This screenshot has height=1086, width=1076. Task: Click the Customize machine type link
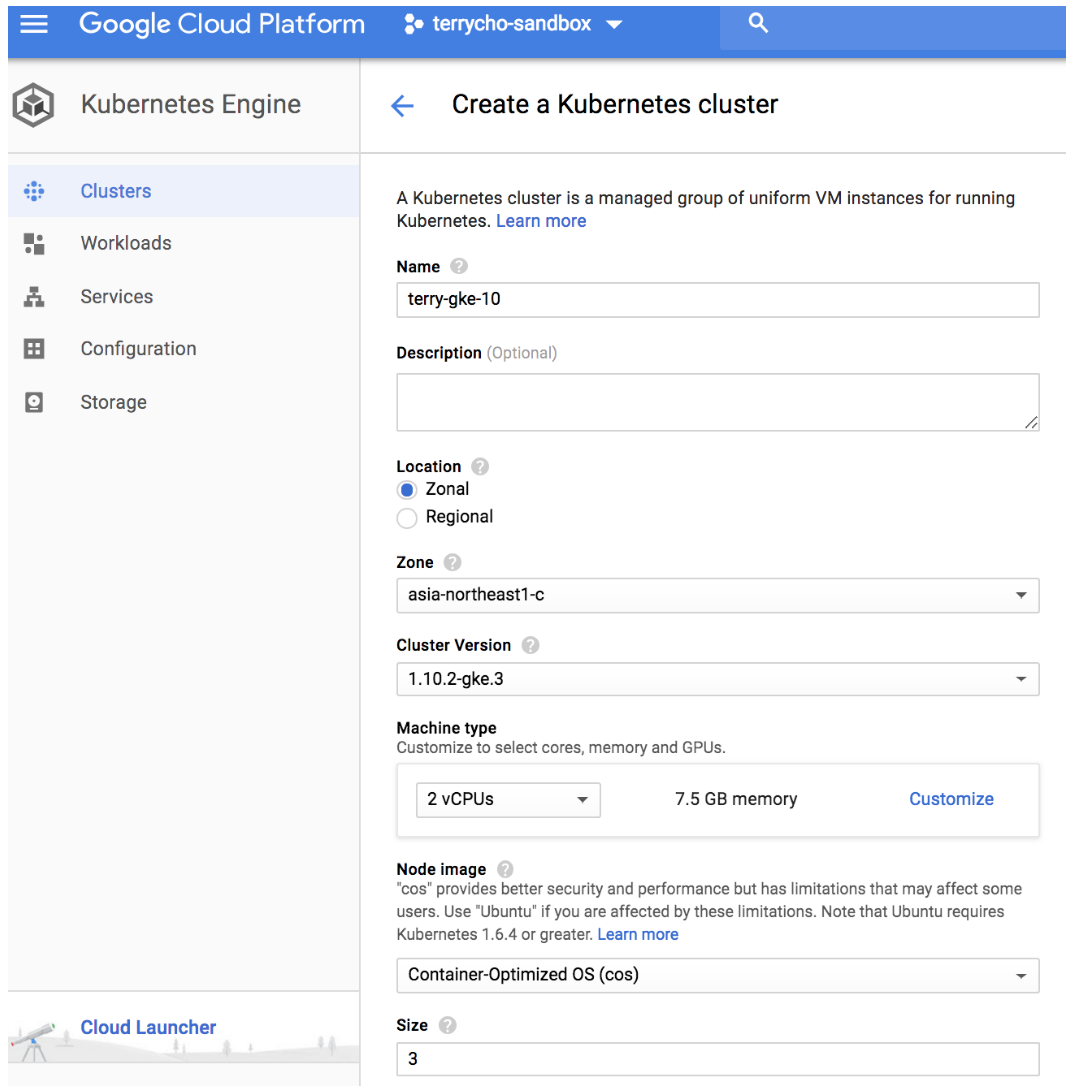point(951,799)
